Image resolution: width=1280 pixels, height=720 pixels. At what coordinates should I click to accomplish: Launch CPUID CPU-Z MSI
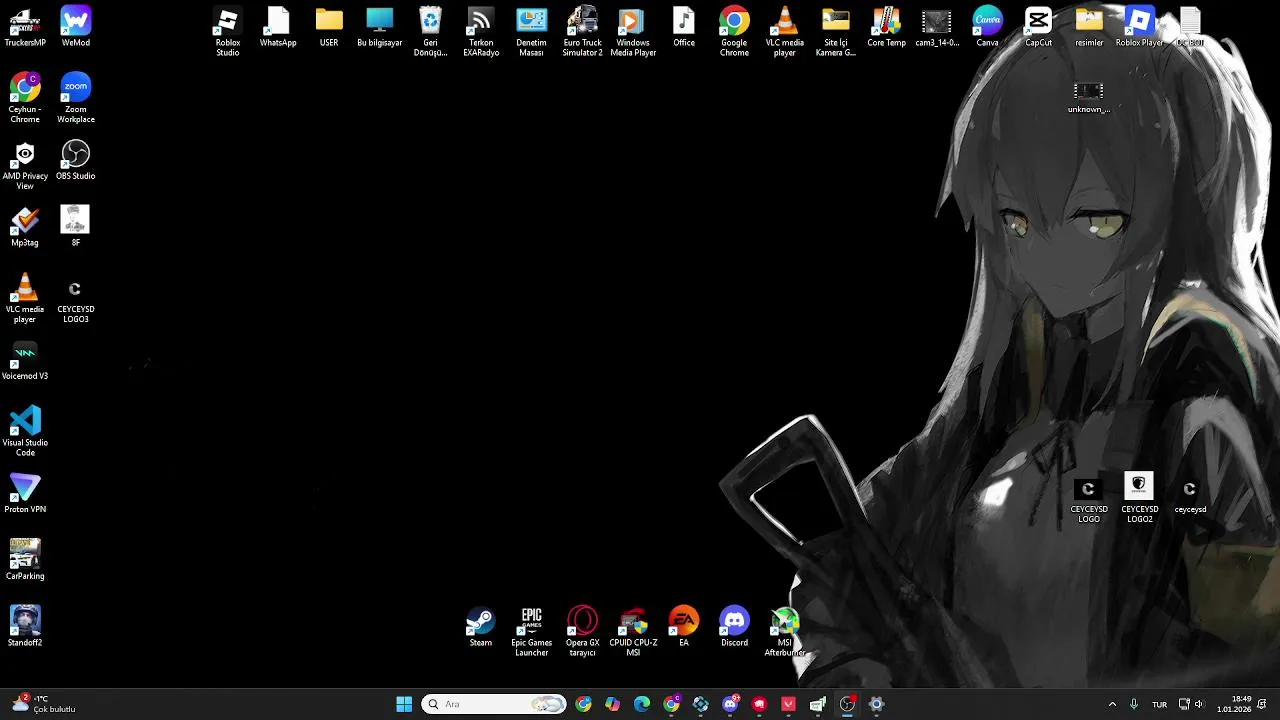(633, 632)
